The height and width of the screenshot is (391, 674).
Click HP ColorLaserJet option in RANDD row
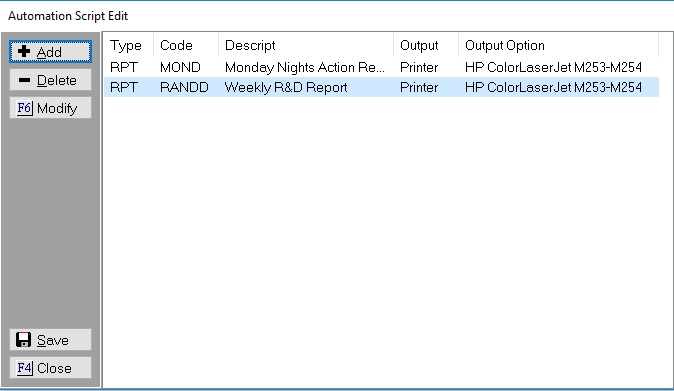tap(553, 88)
